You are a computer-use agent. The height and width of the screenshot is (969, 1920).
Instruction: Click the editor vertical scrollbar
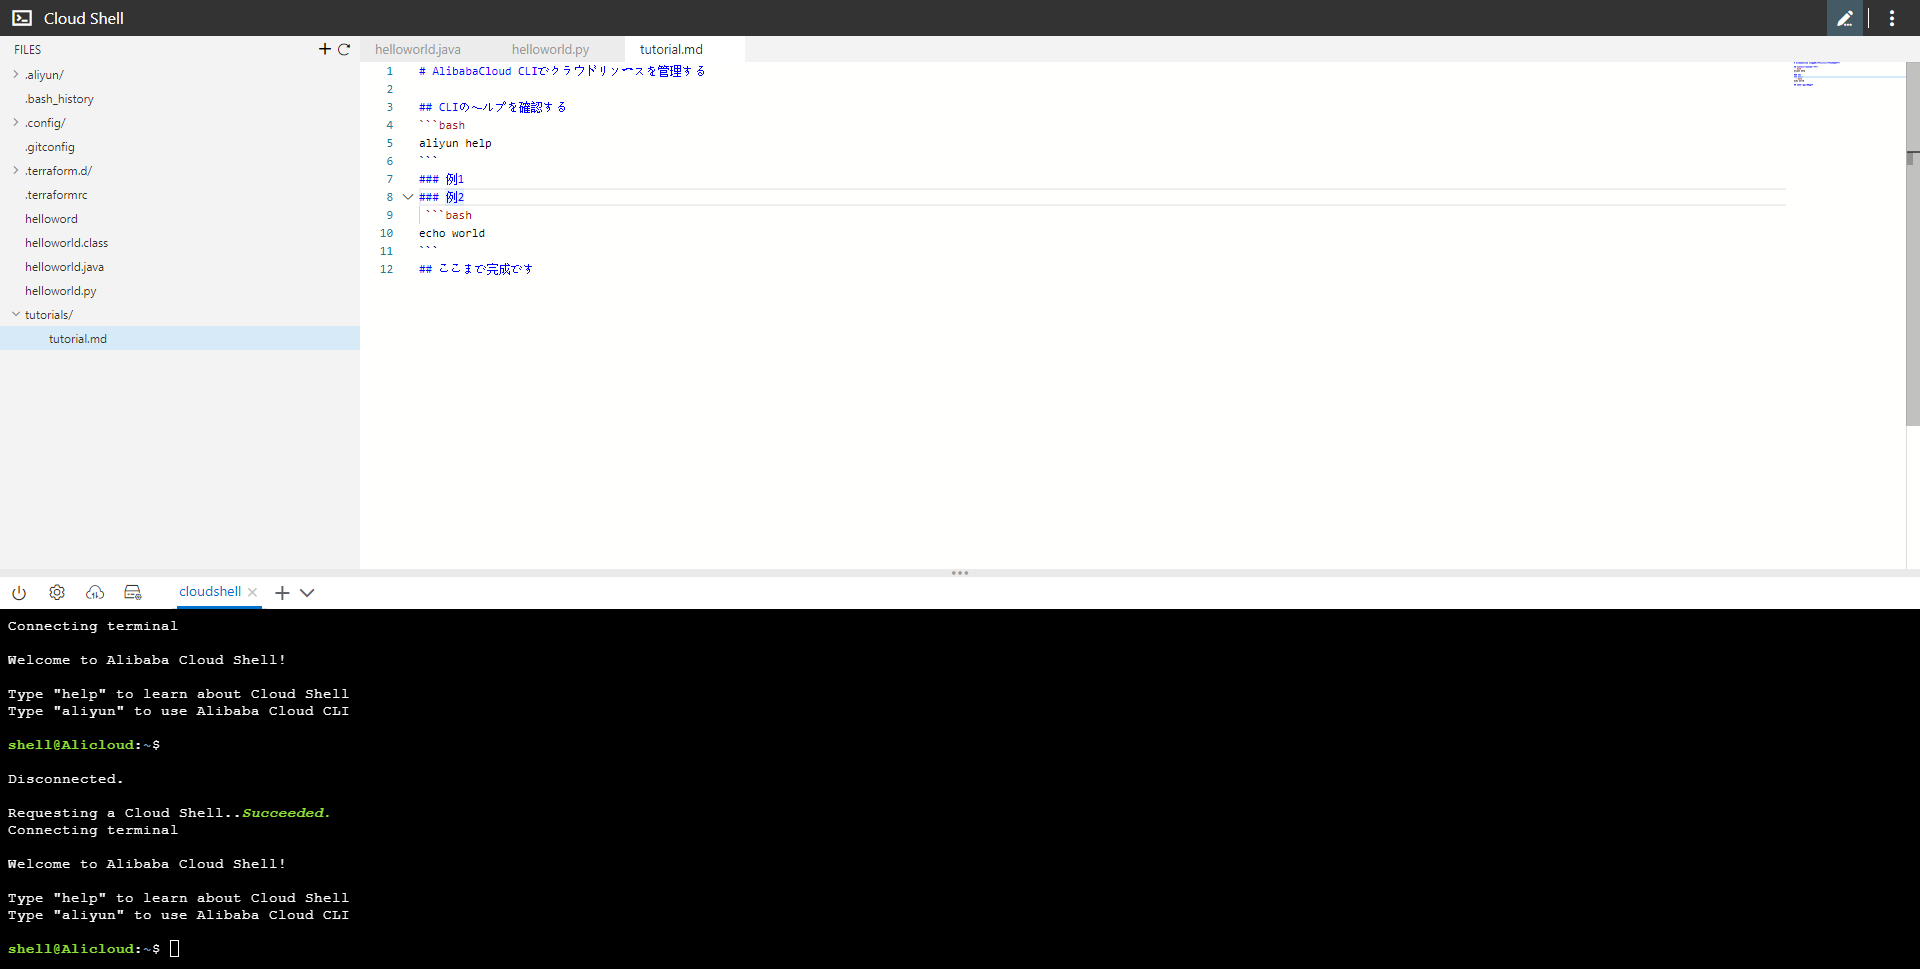click(x=1912, y=243)
